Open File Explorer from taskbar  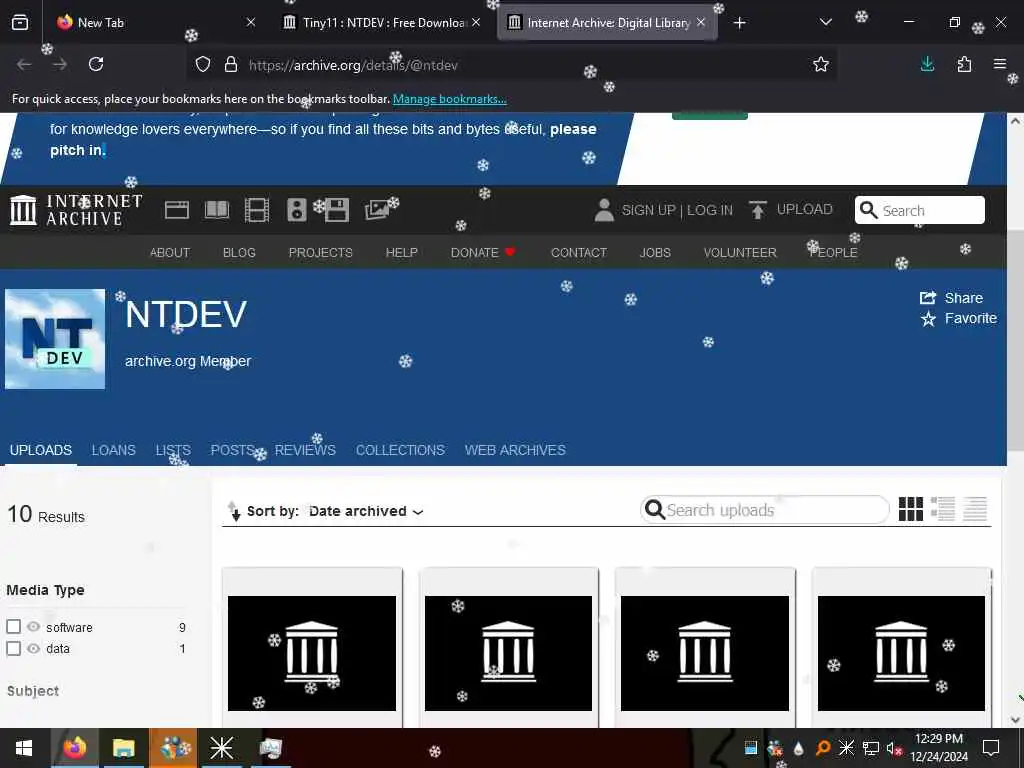123,748
